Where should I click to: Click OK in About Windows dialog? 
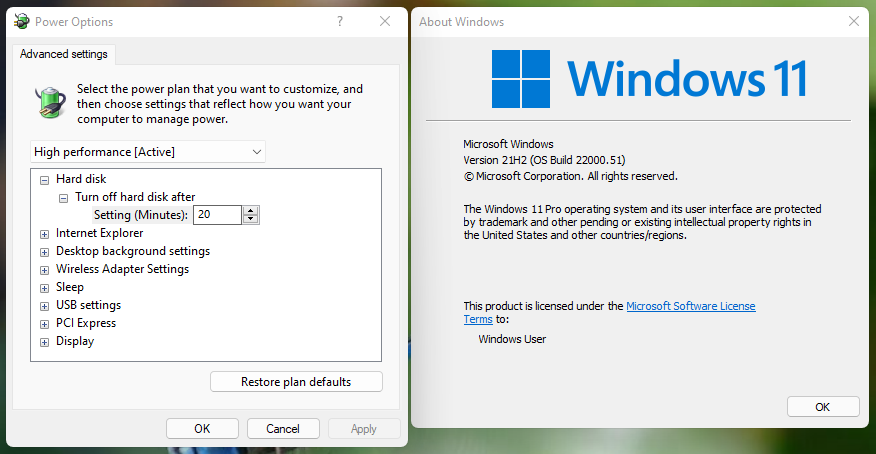click(x=823, y=407)
